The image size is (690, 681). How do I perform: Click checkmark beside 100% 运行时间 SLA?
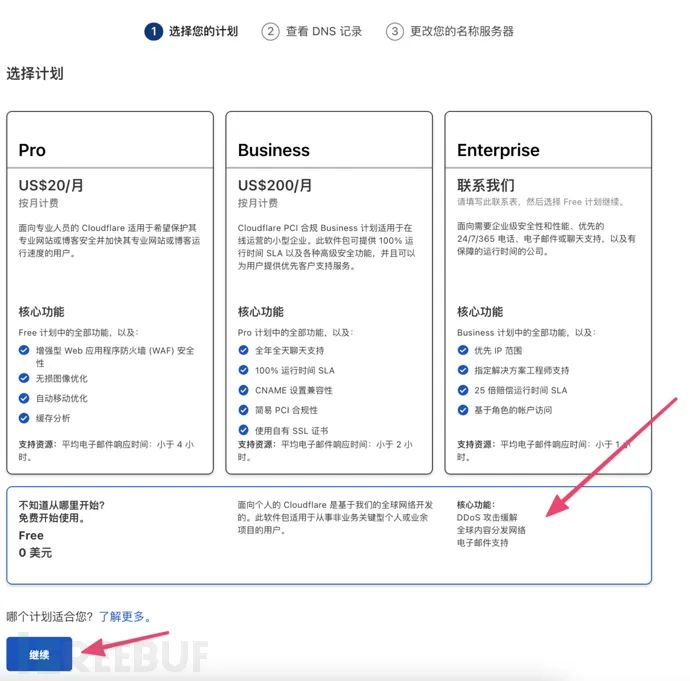click(x=243, y=370)
